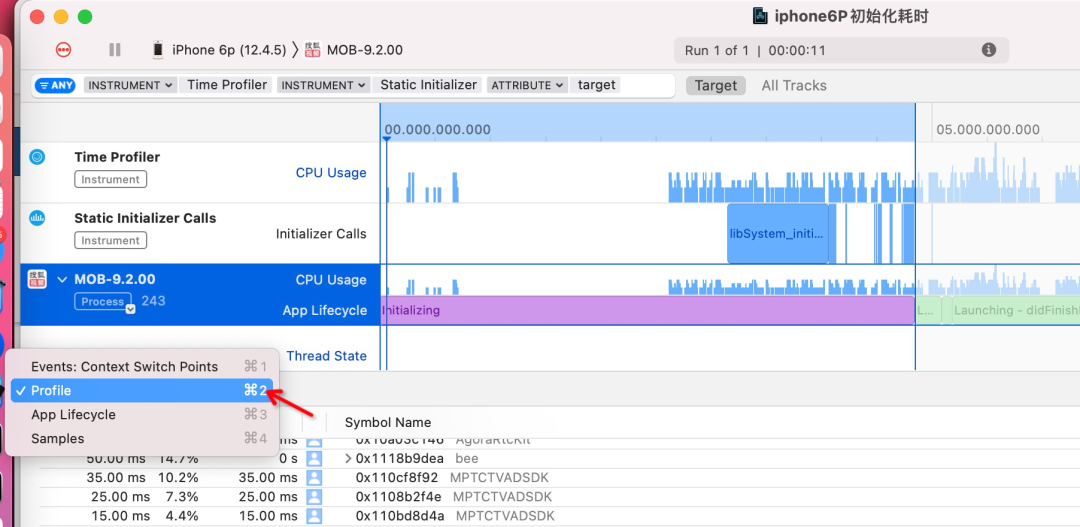Click the Thread State track label
The height and width of the screenshot is (527, 1080).
click(x=326, y=356)
